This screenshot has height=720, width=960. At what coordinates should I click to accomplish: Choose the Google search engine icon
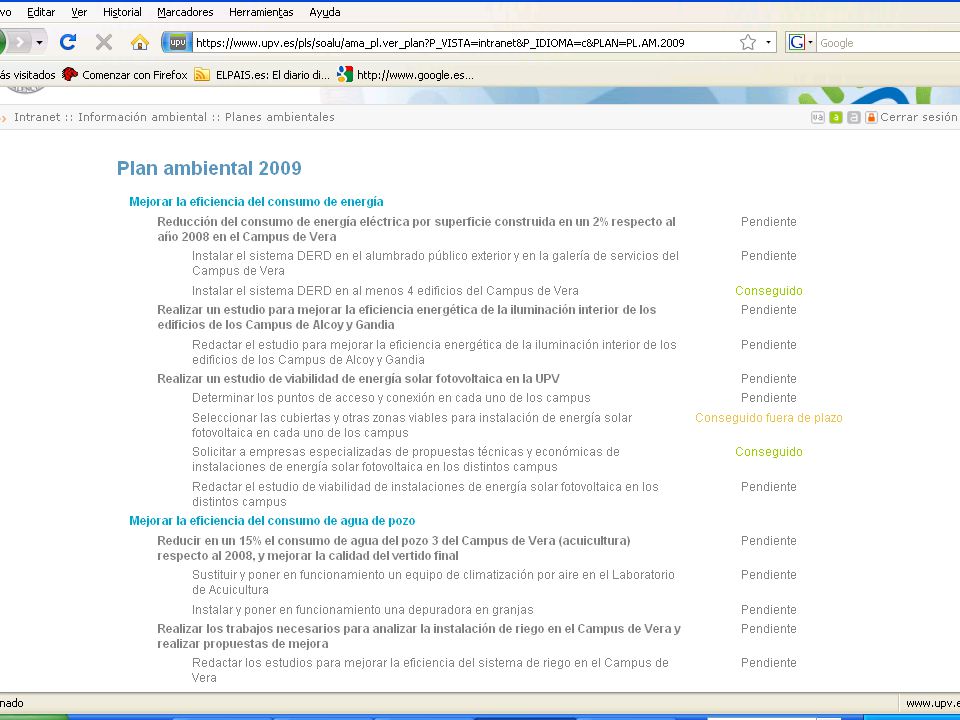click(x=797, y=42)
